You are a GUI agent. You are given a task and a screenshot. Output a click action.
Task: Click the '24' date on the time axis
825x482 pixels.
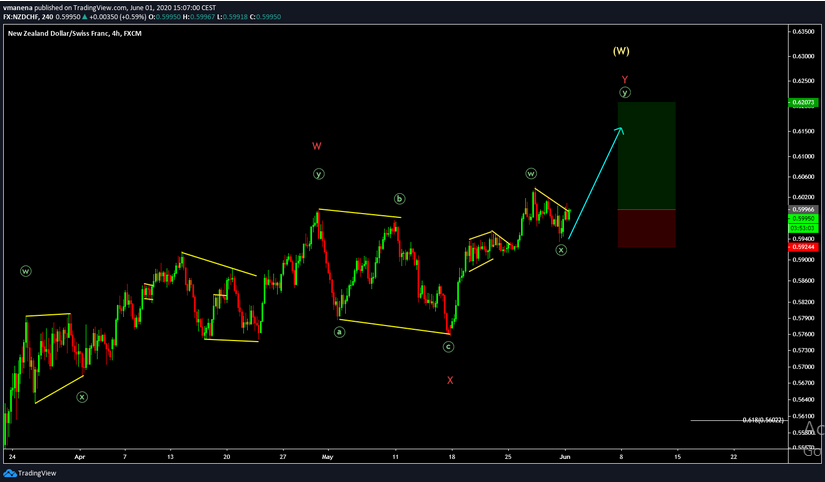(x=12, y=457)
